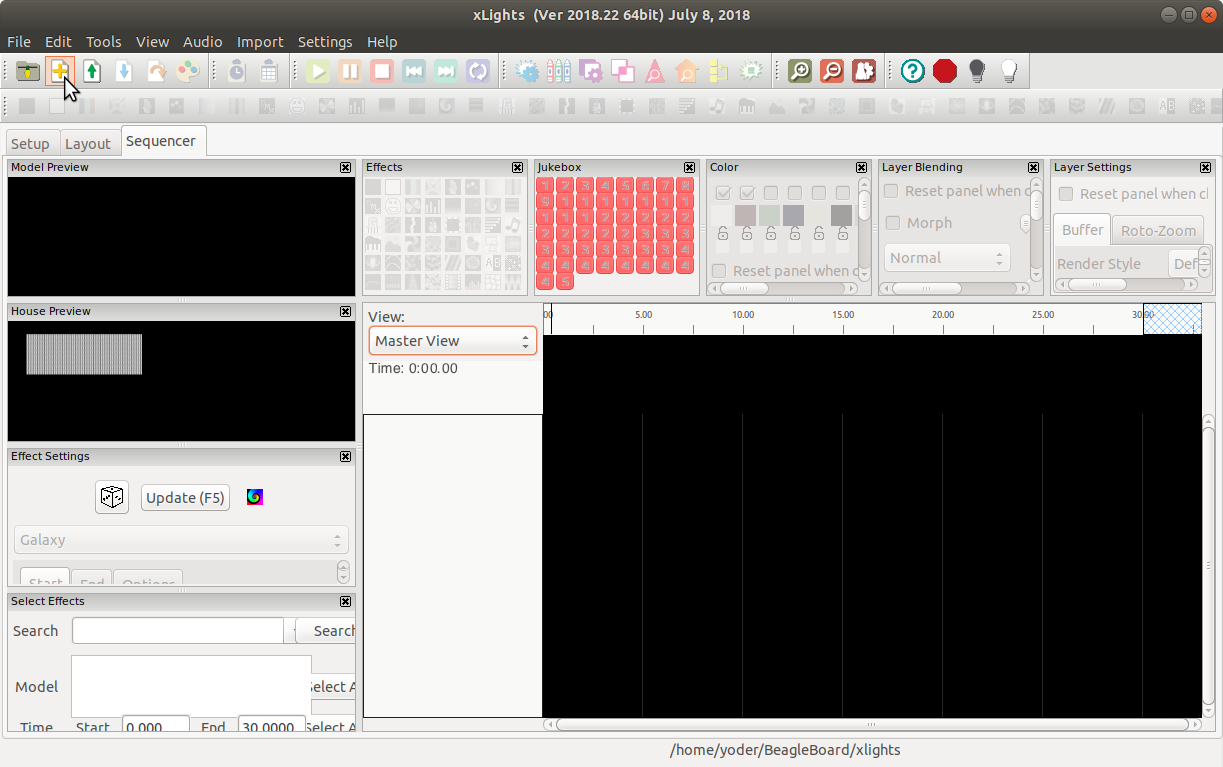Enable the Morph checkbox

[x=892, y=223]
